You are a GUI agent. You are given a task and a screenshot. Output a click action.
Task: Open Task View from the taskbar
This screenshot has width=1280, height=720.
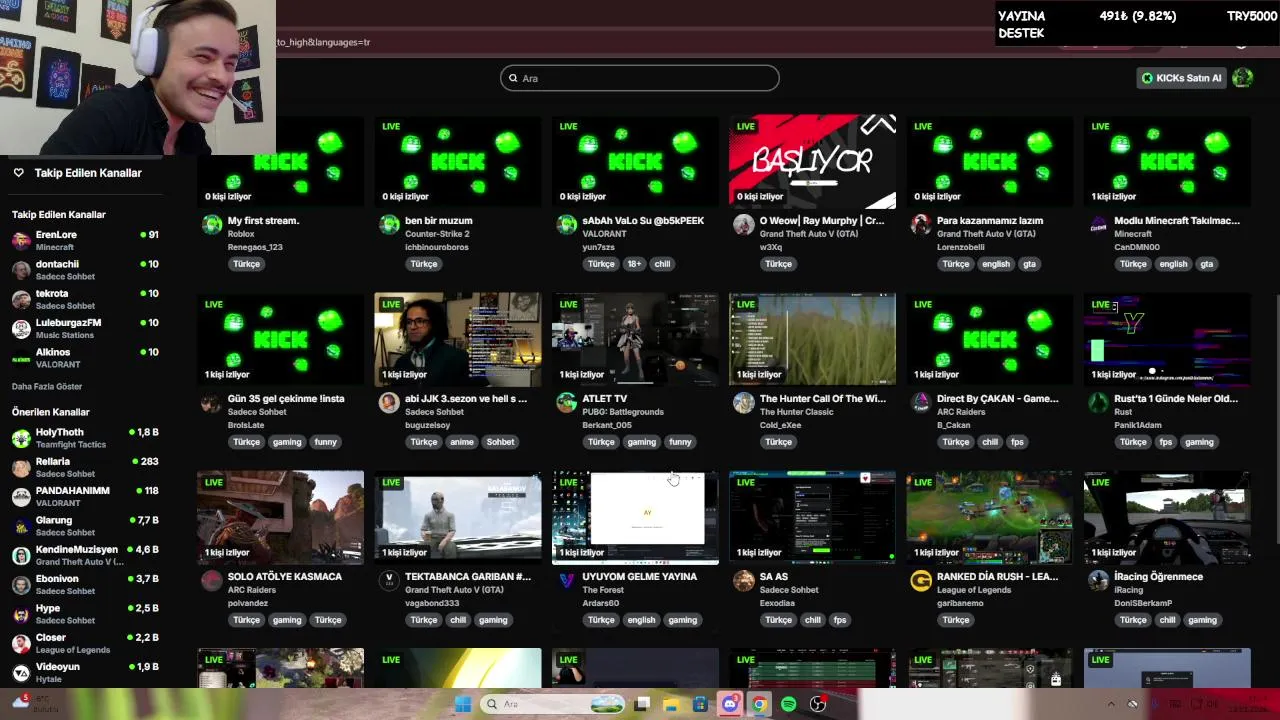pyautogui.click(x=642, y=704)
